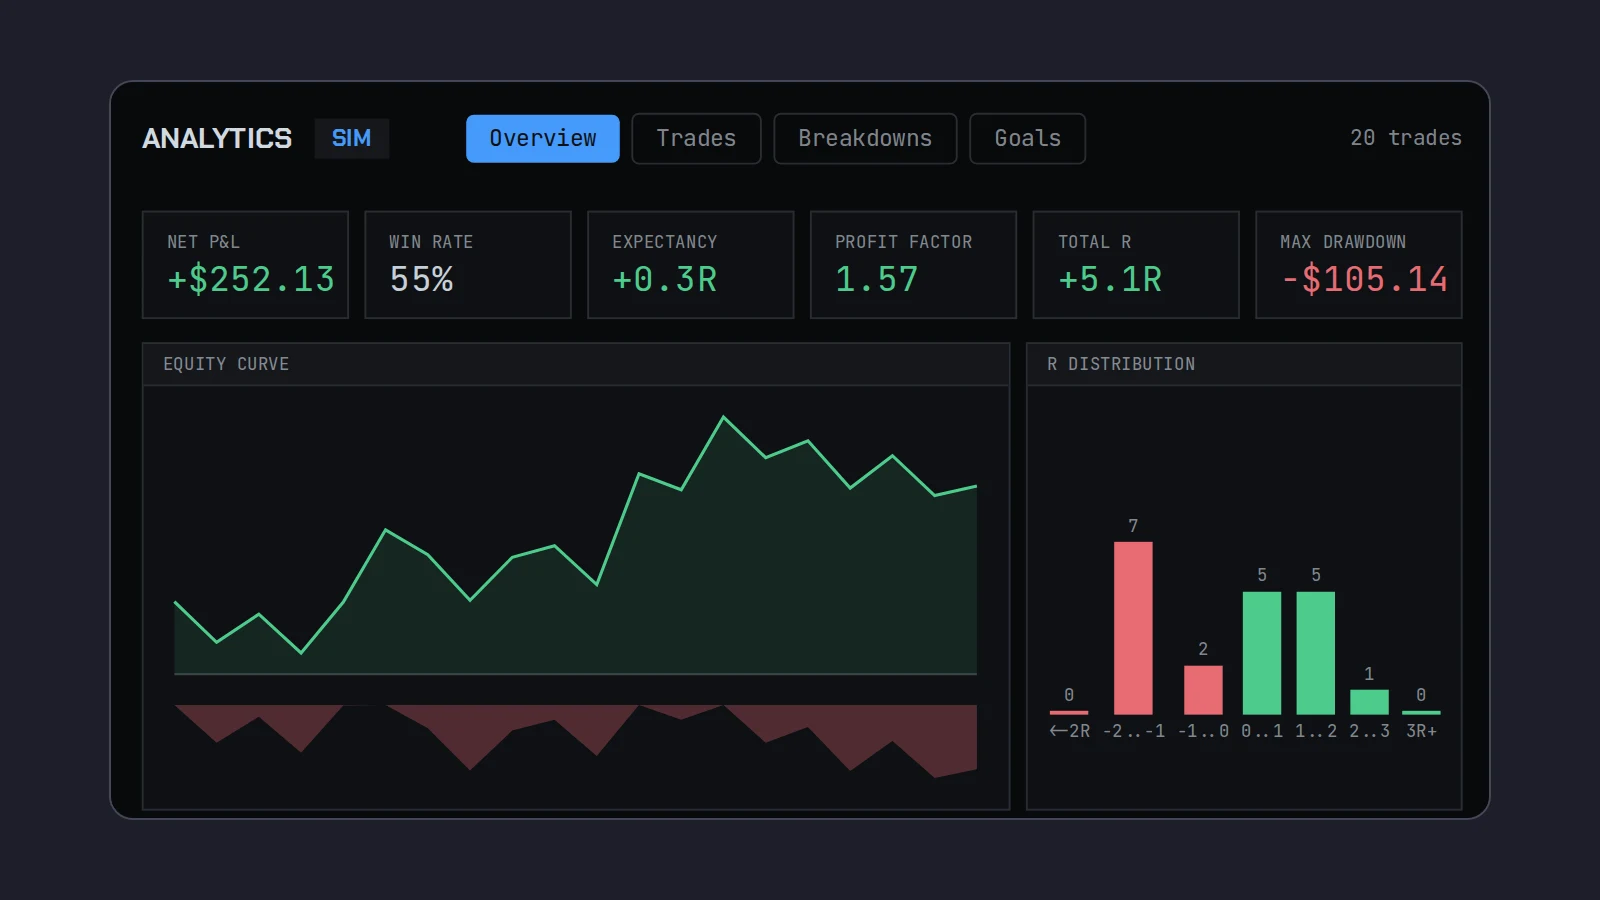This screenshot has width=1600, height=900.
Task: Click the 20 trades count
Action: pyautogui.click(x=1405, y=138)
